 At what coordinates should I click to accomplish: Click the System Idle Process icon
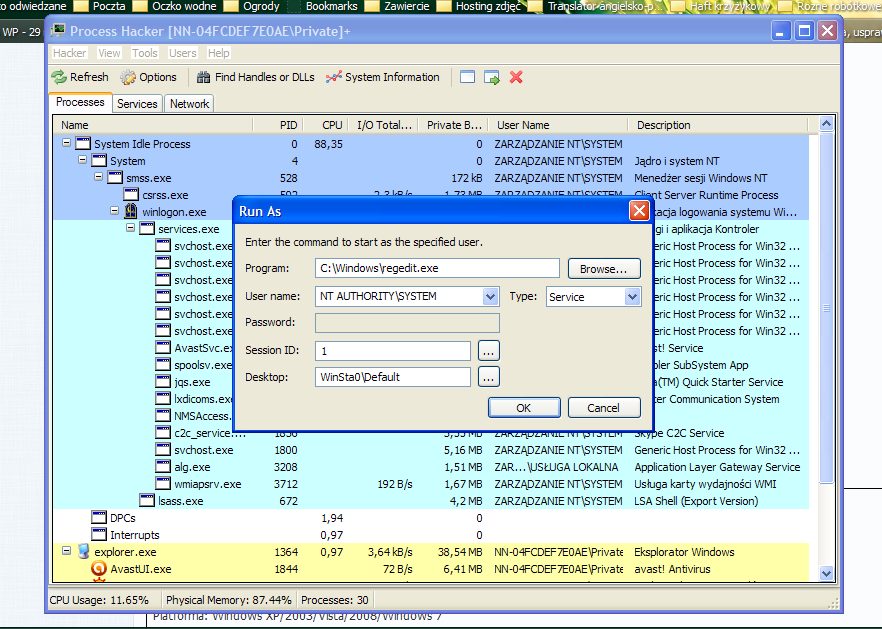point(83,143)
